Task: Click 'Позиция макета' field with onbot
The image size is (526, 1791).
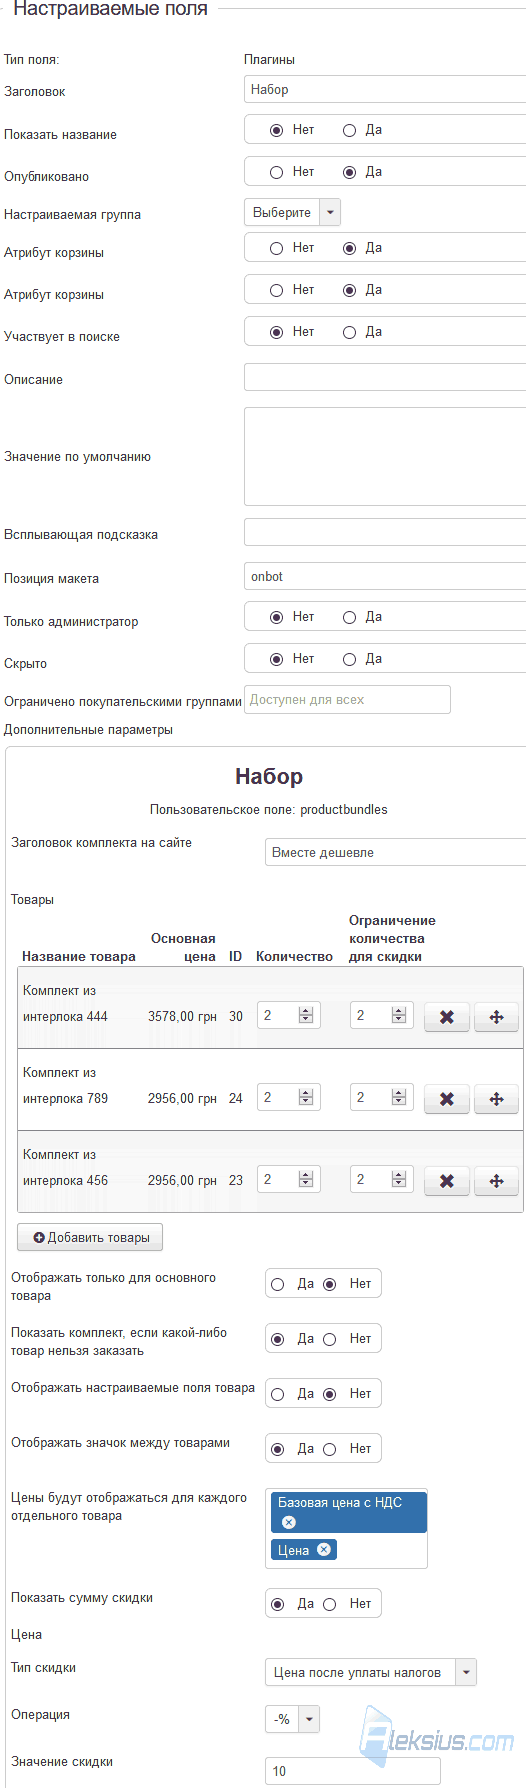Action: 385,576
